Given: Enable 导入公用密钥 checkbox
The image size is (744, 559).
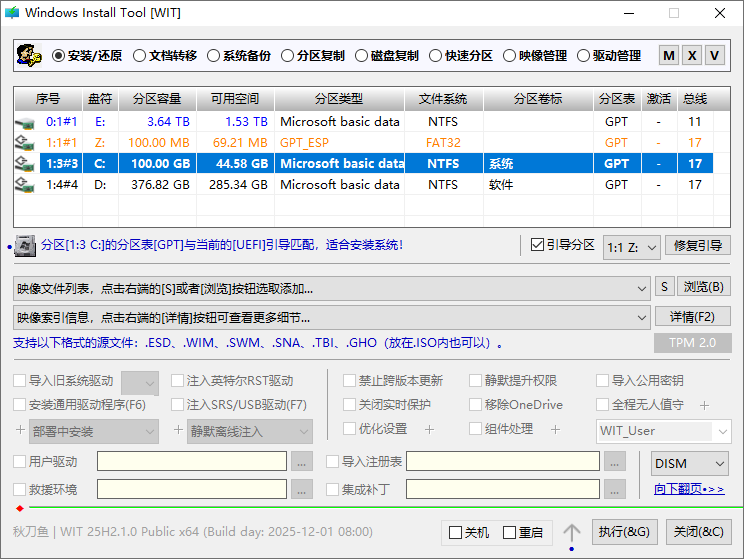Looking at the screenshot, I should point(602,381).
